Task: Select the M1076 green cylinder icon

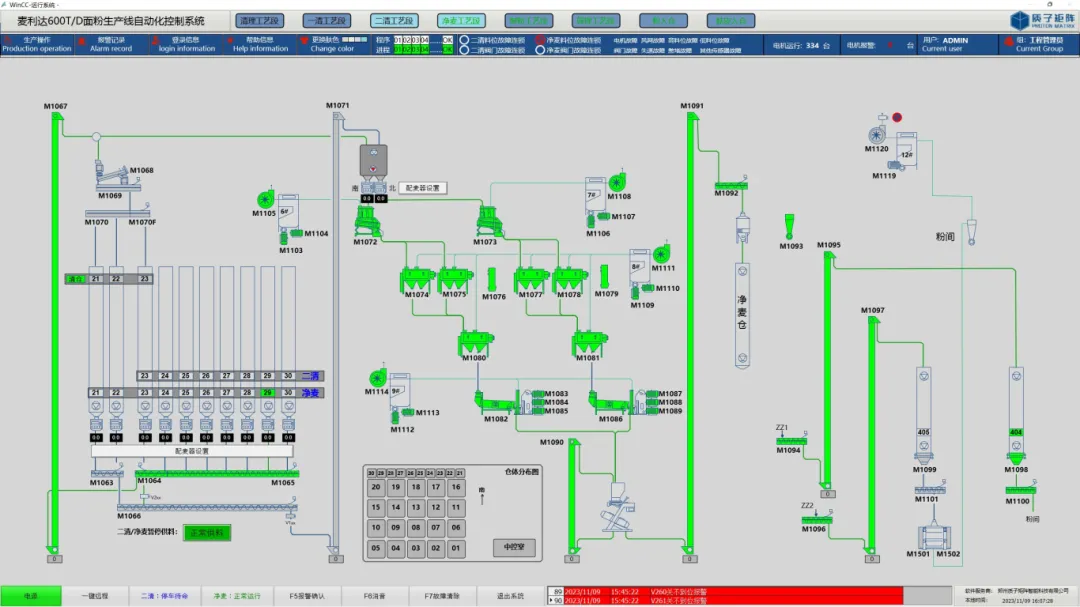Action: (x=492, y=280)
